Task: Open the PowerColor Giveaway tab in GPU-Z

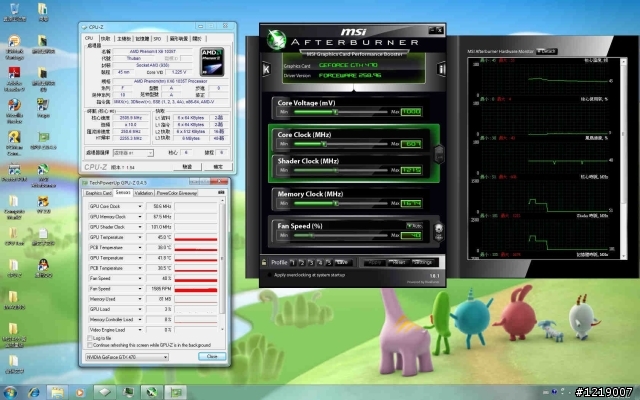Action: (x=177, y=193)
